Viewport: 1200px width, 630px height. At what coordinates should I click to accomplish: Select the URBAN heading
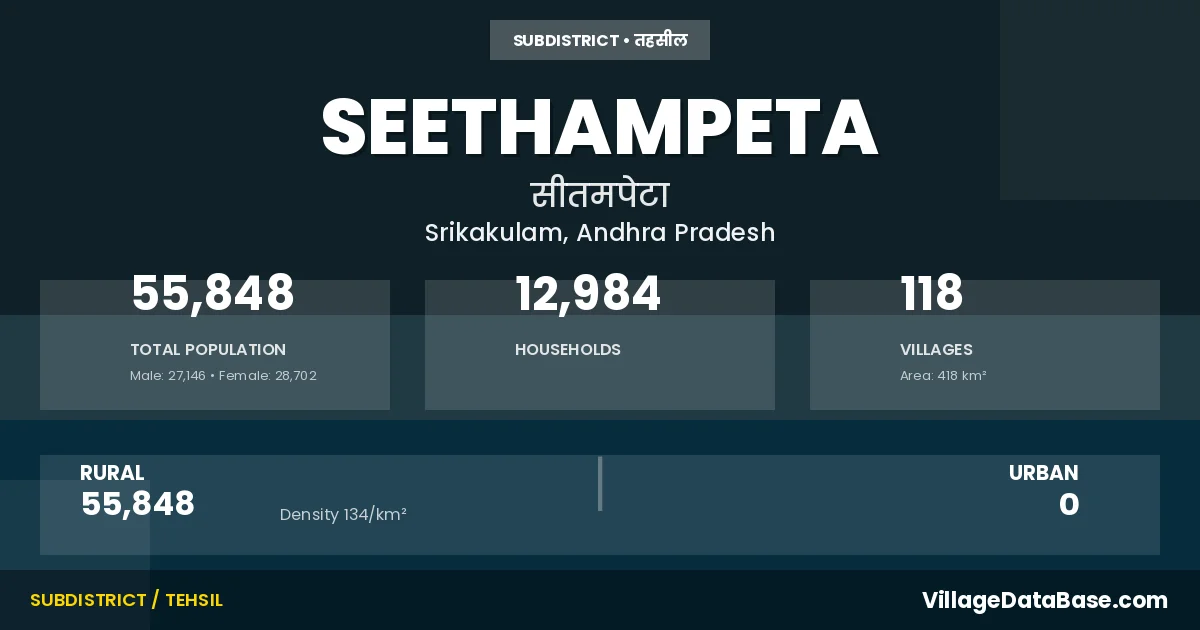click(1043, 473)
